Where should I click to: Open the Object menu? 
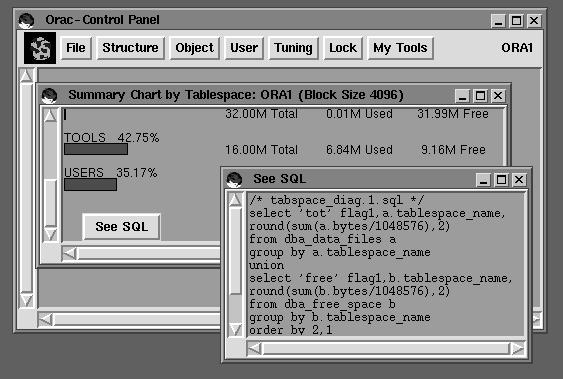tap(194, 48)
